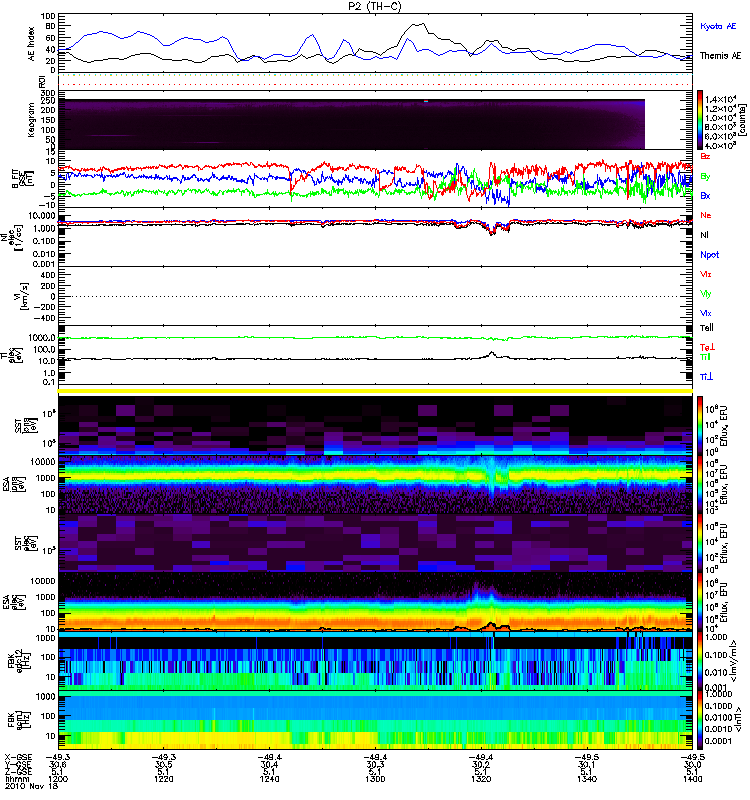Click the black "Tell" legend label

click(707, 328)
